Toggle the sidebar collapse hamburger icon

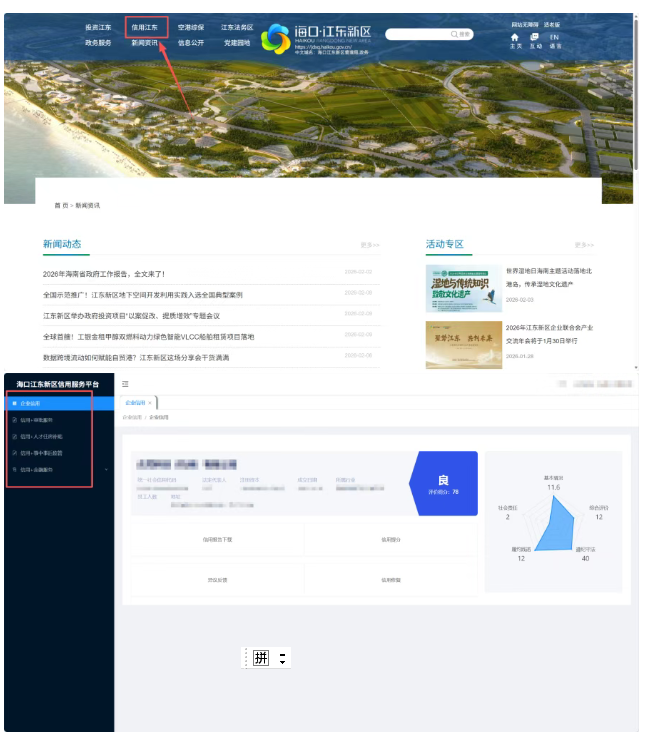click(x=125, y=384)
